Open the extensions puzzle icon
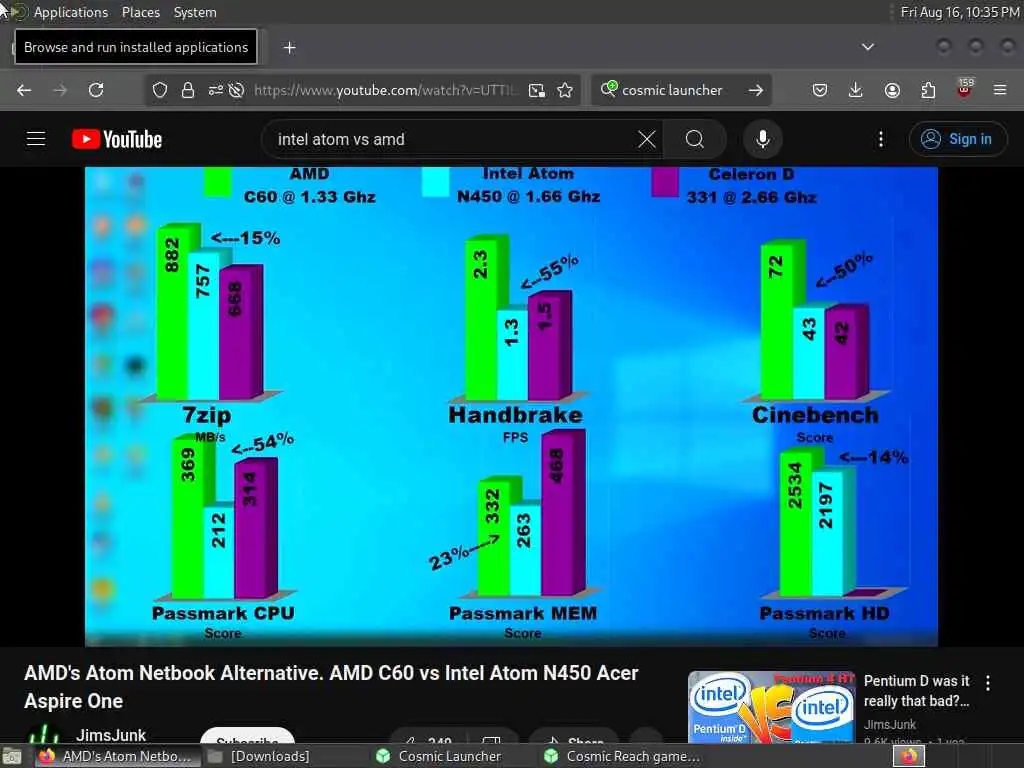Viewport: 1024px width, 768px height. pos(928,90)
